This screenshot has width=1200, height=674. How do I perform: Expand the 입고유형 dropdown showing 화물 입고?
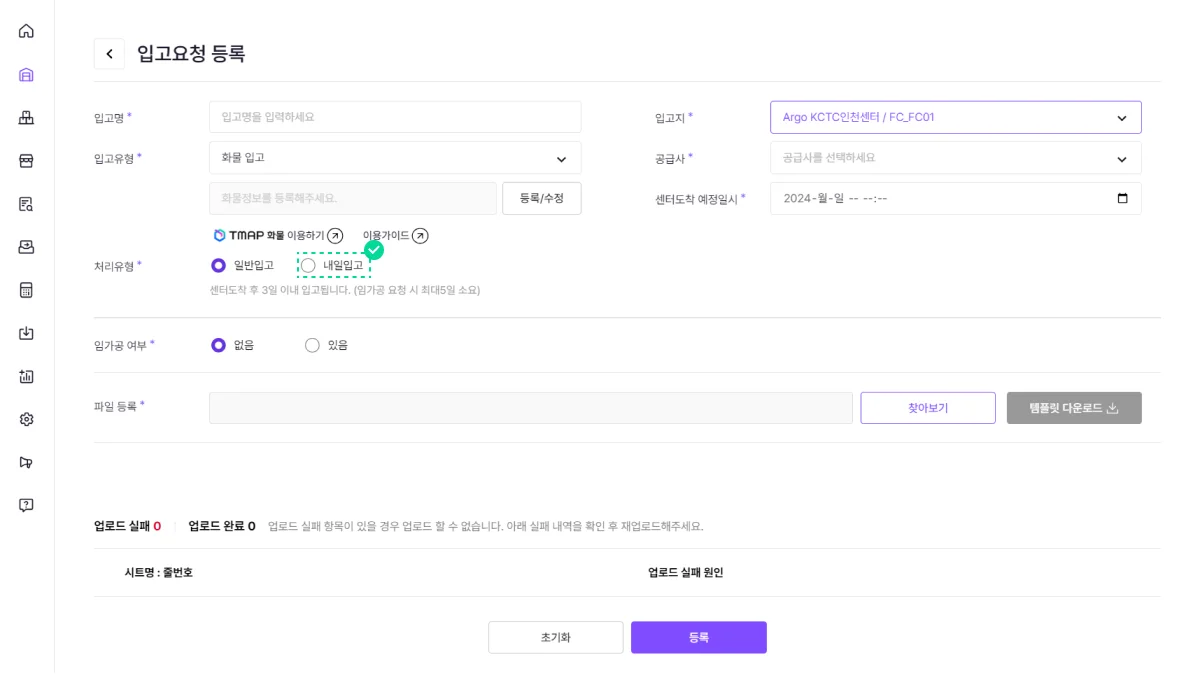coord(395,158)
